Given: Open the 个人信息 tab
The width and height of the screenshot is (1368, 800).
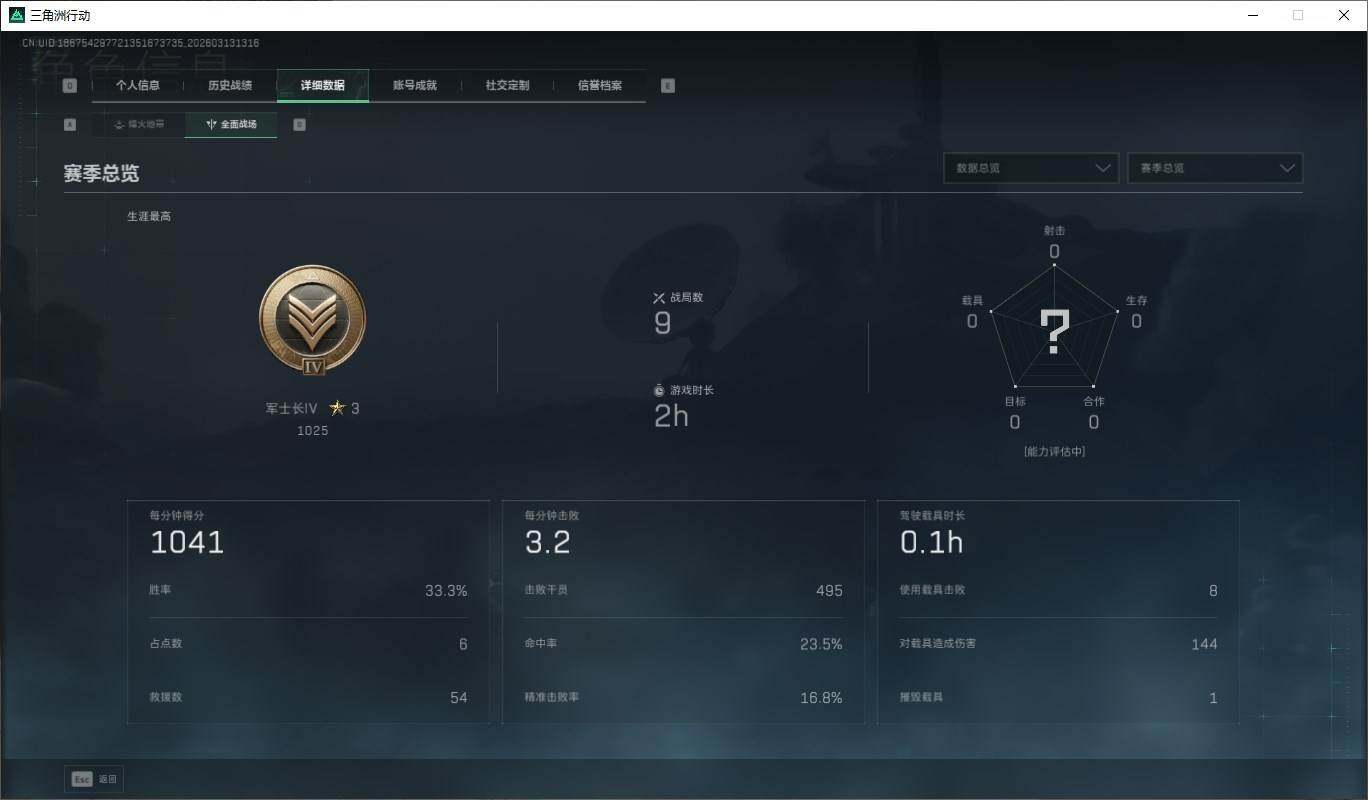Looking at the screenshot, I should tap(138, 86).
